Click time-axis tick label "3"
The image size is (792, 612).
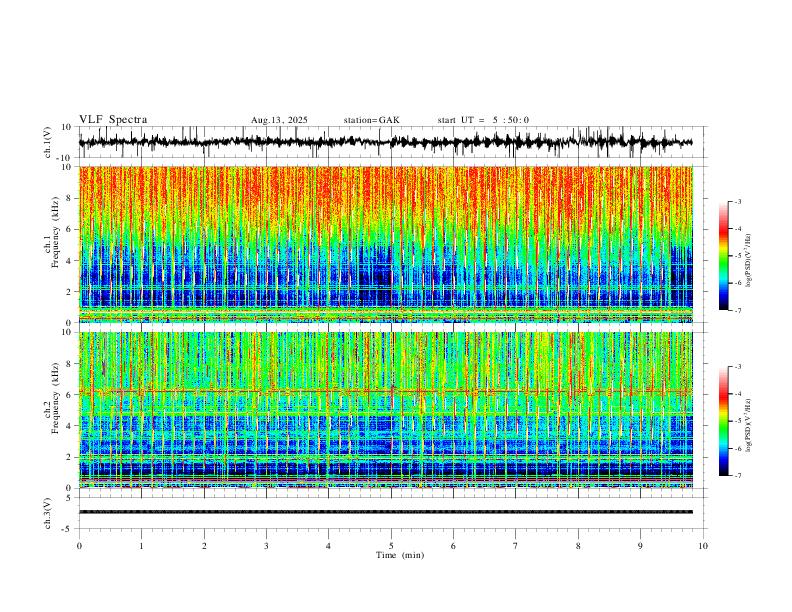tap(266, 546)
